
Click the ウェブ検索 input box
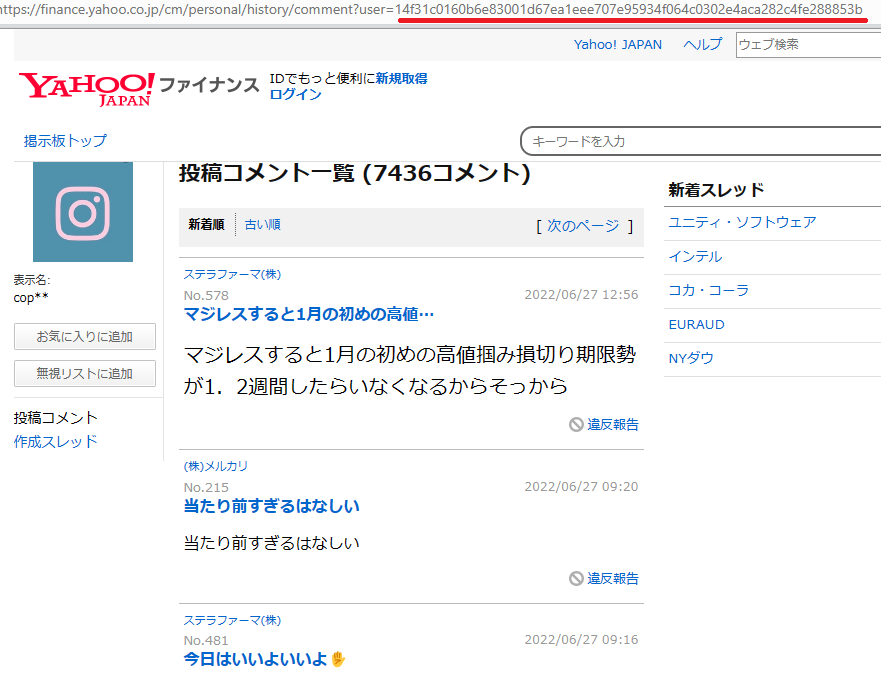807,45
